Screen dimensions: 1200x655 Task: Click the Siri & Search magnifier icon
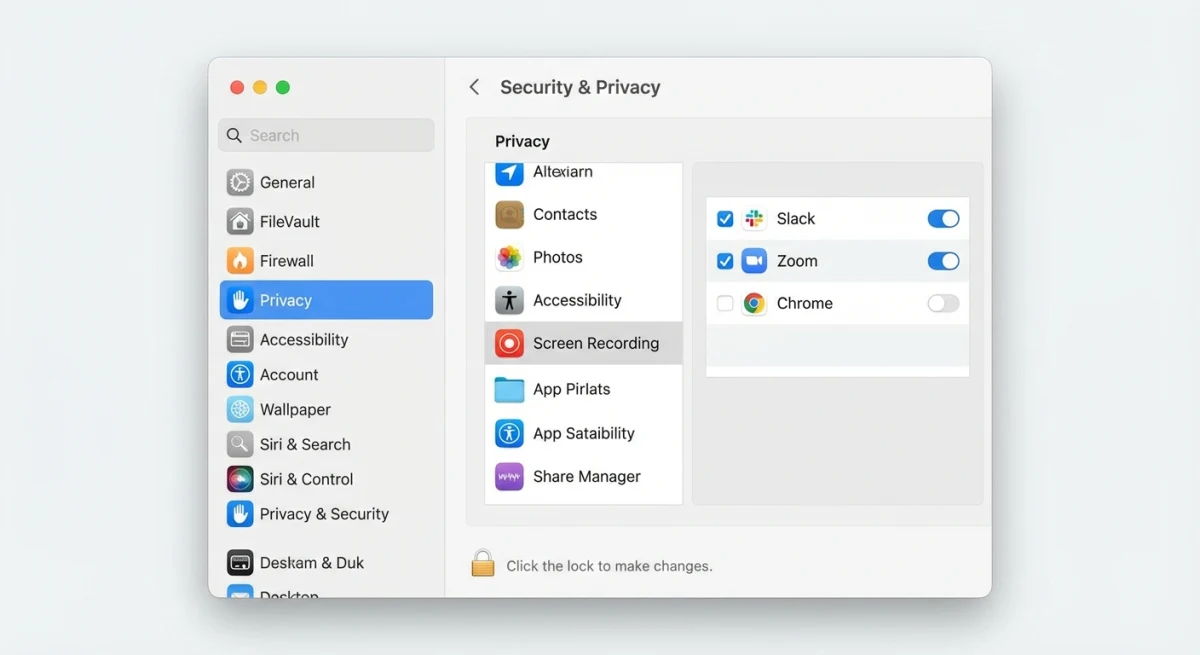(x=240, y=444)
